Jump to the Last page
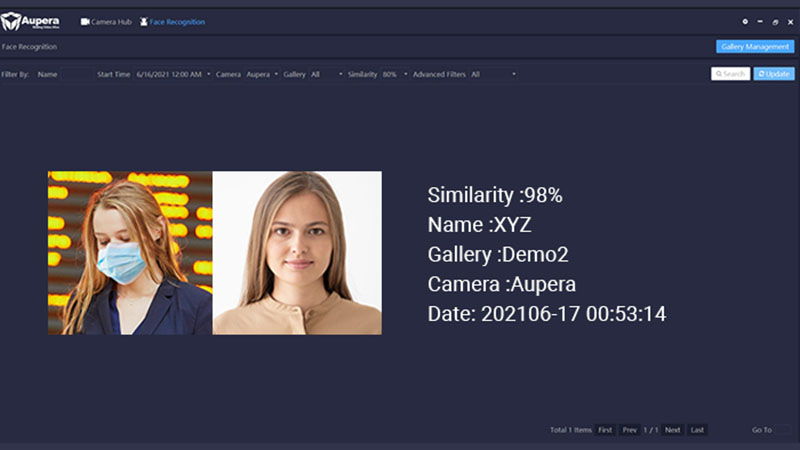Image resolution: width=800 pixels, height=450 pixels. tap(697, 430)
